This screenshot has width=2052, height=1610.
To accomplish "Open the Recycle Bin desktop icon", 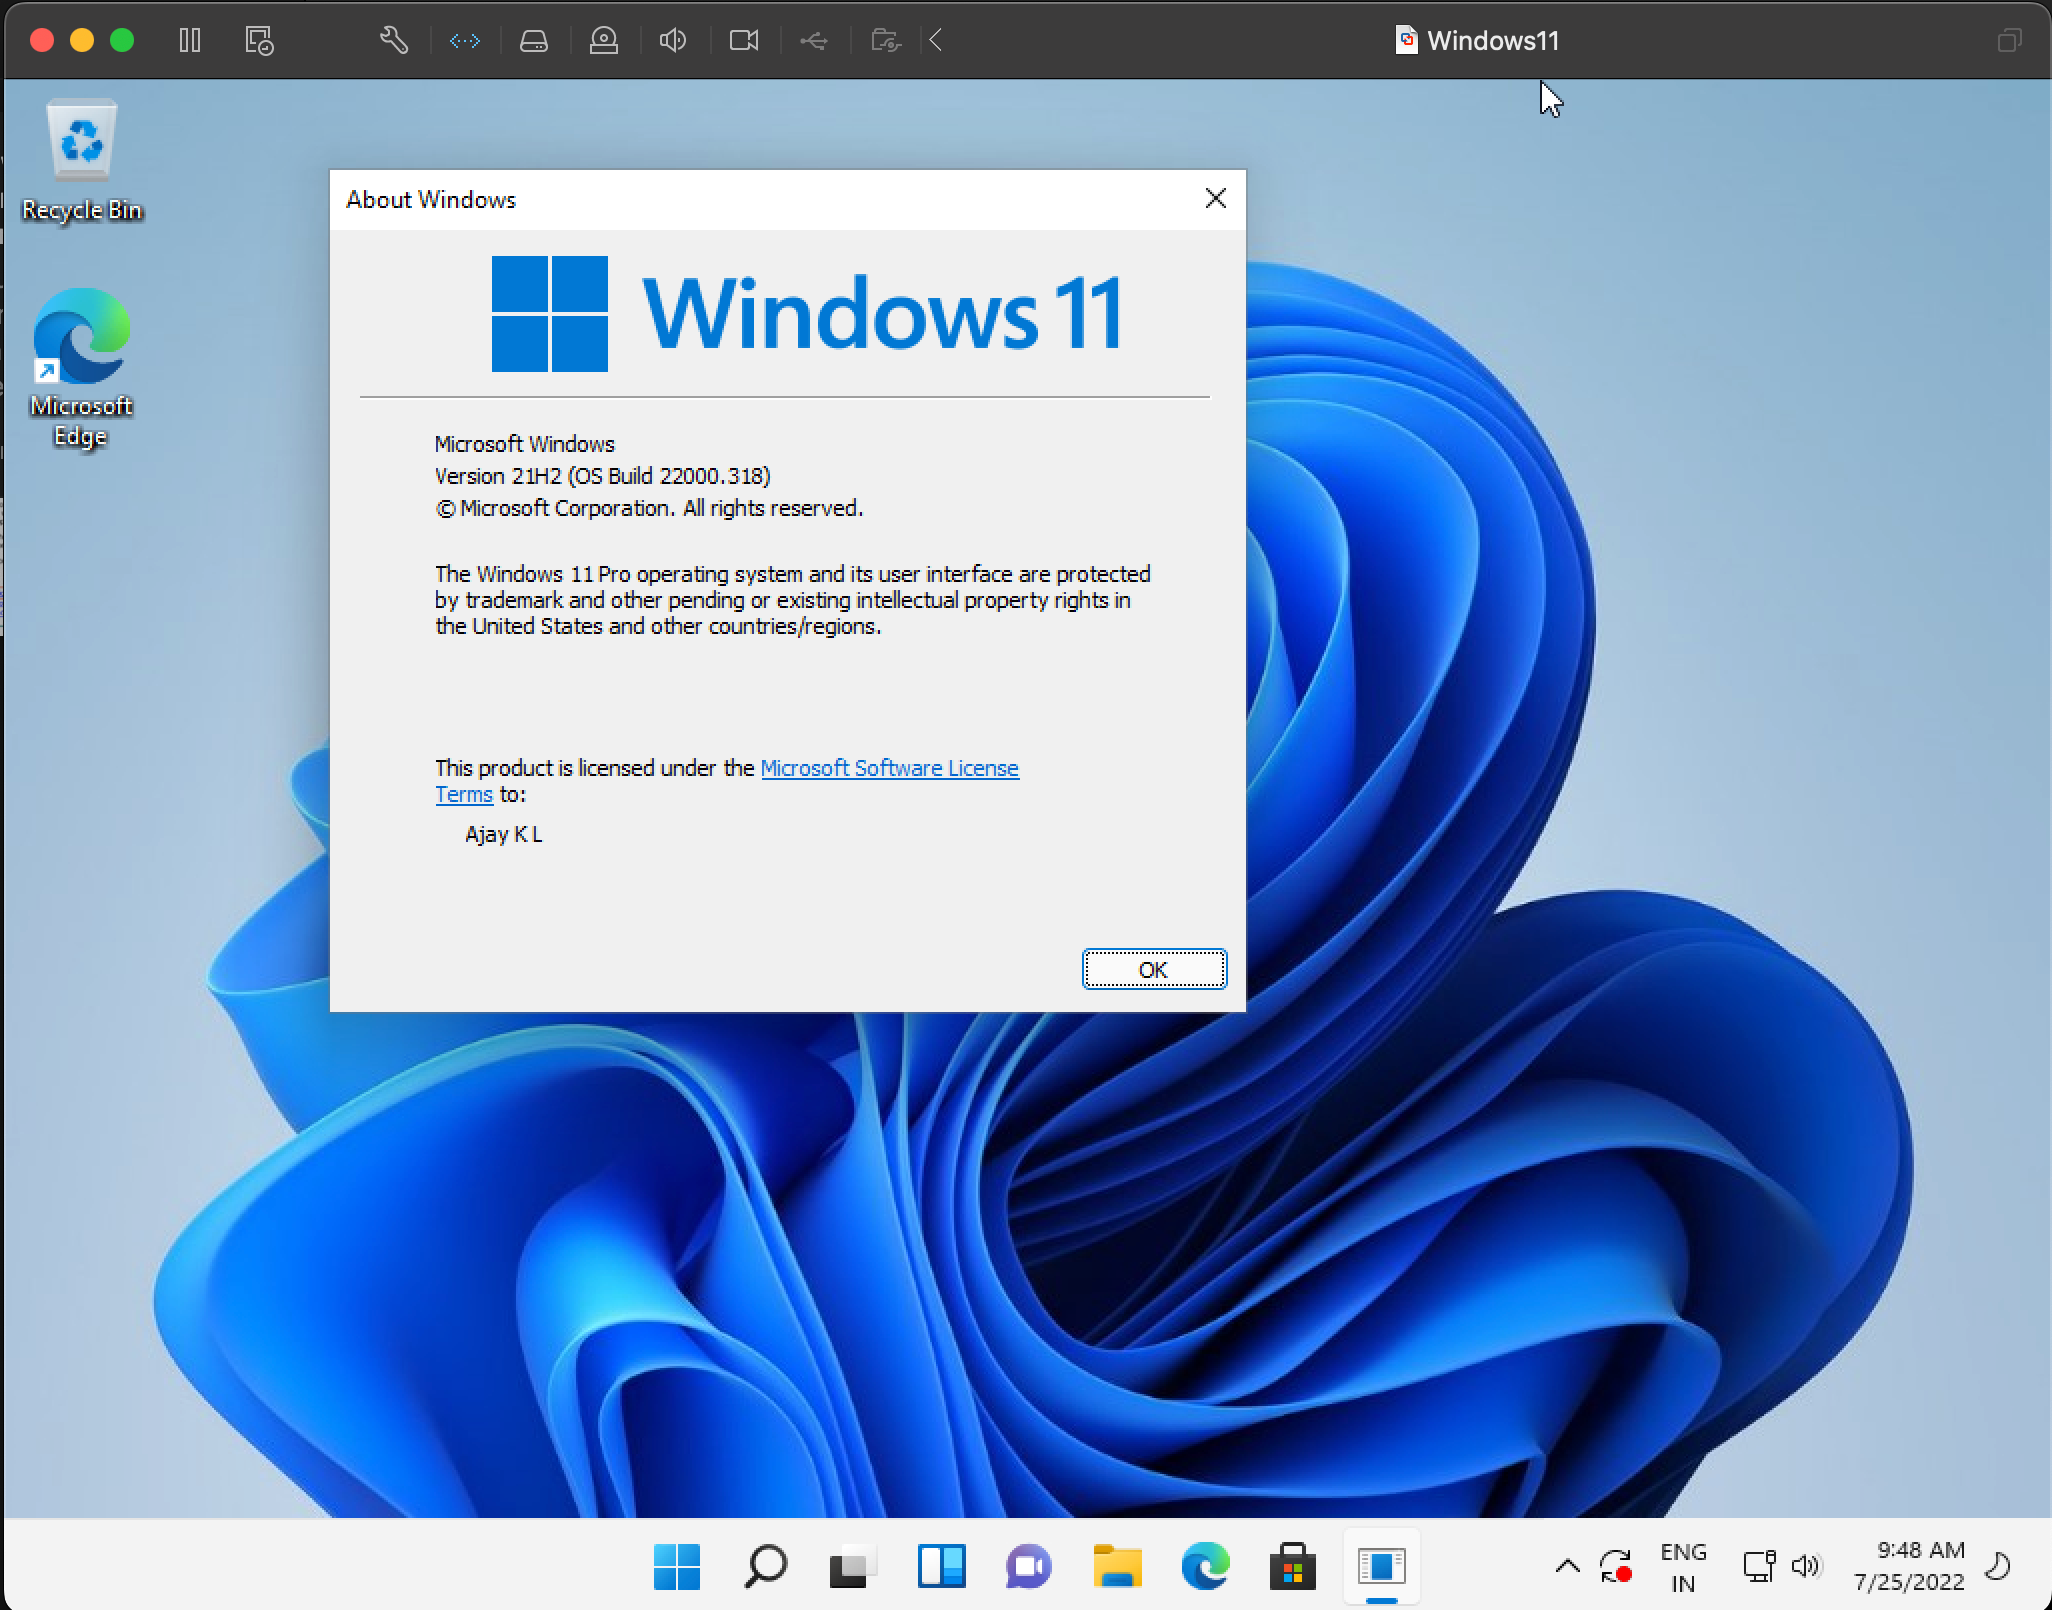I will [x=82, y=162].
